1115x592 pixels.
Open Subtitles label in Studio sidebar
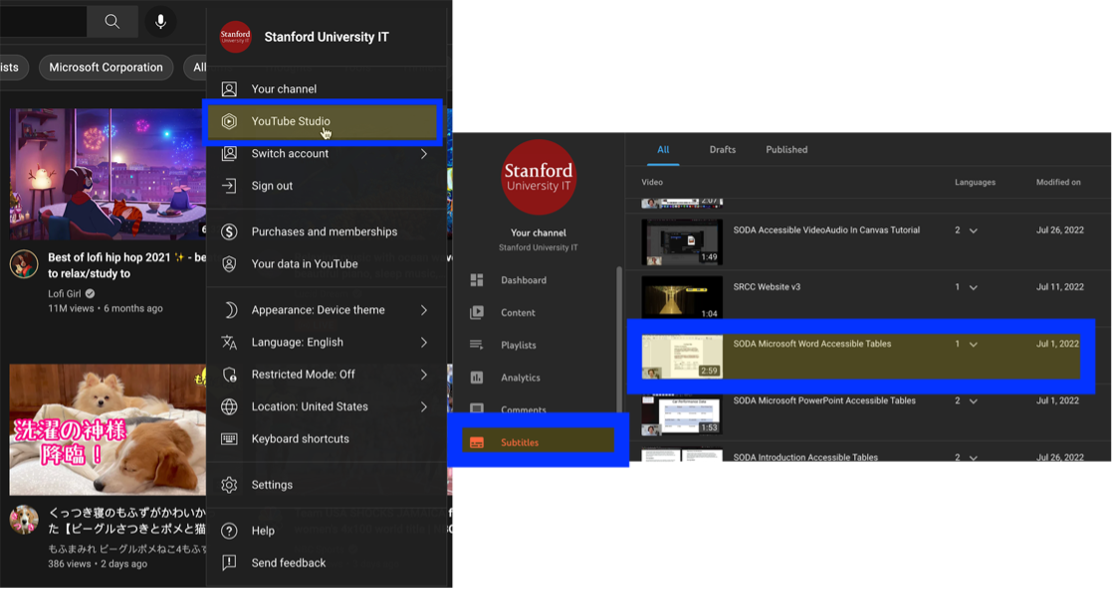[520, 443]
